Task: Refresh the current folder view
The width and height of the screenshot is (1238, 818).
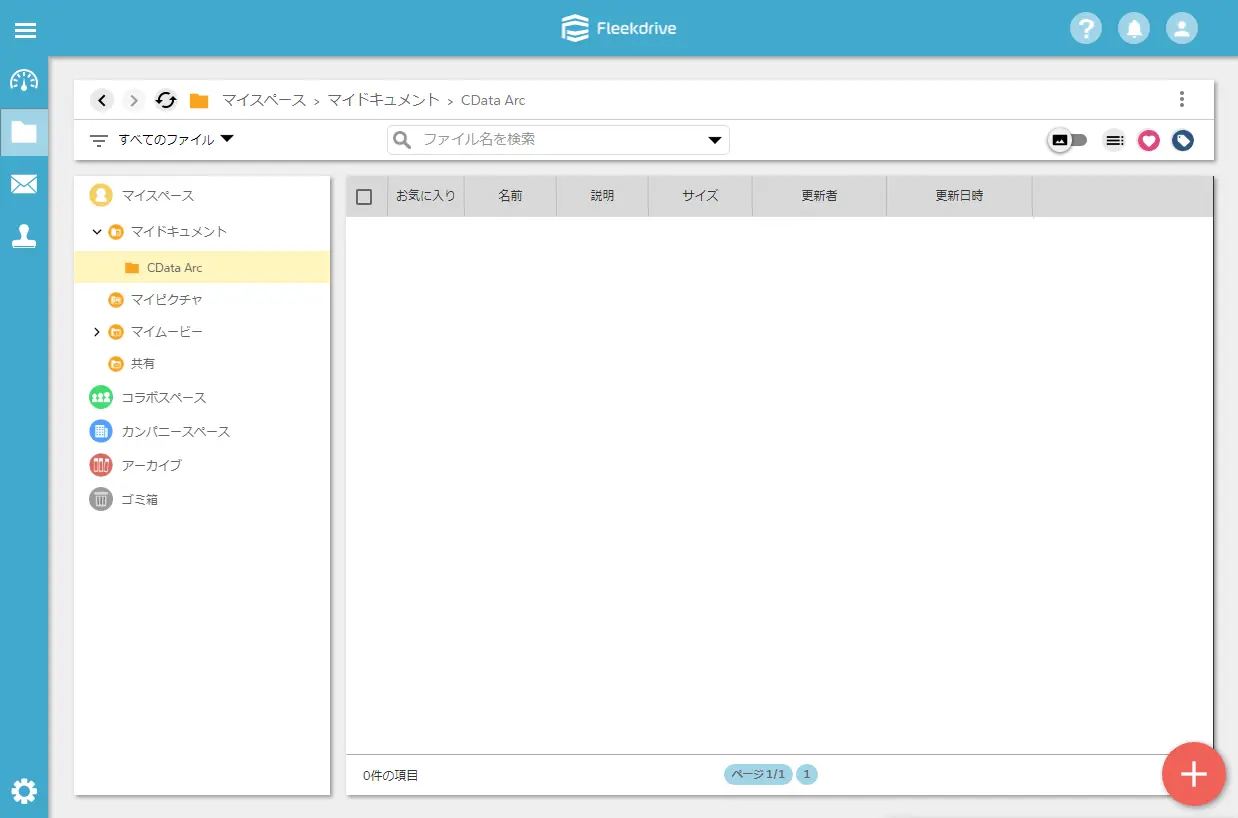Action: (x=166, y=100)
